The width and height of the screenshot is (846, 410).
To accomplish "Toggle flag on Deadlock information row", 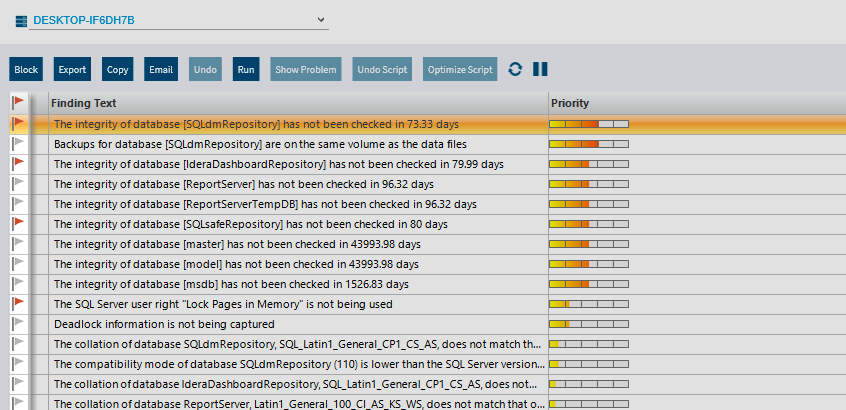I will (x=19, y=324).
